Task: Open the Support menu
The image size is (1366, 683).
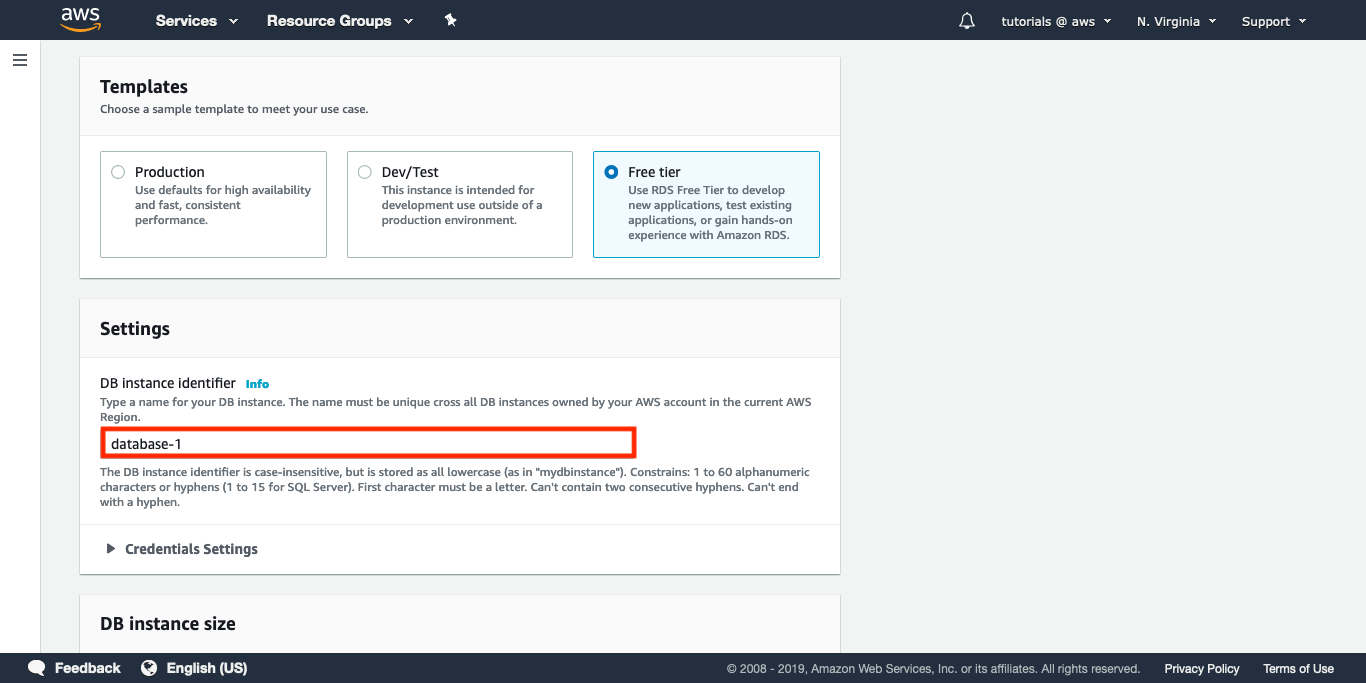Action: coord(1273,21)
